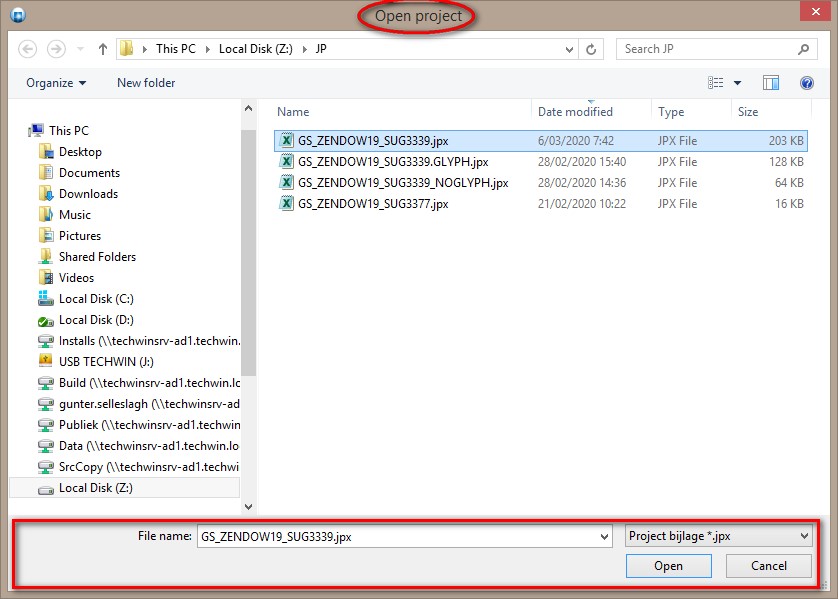Click the navigation pane scroll up arrow
Image resolution: width=838 pixels, height=599 pixels.
coord(249,108)
